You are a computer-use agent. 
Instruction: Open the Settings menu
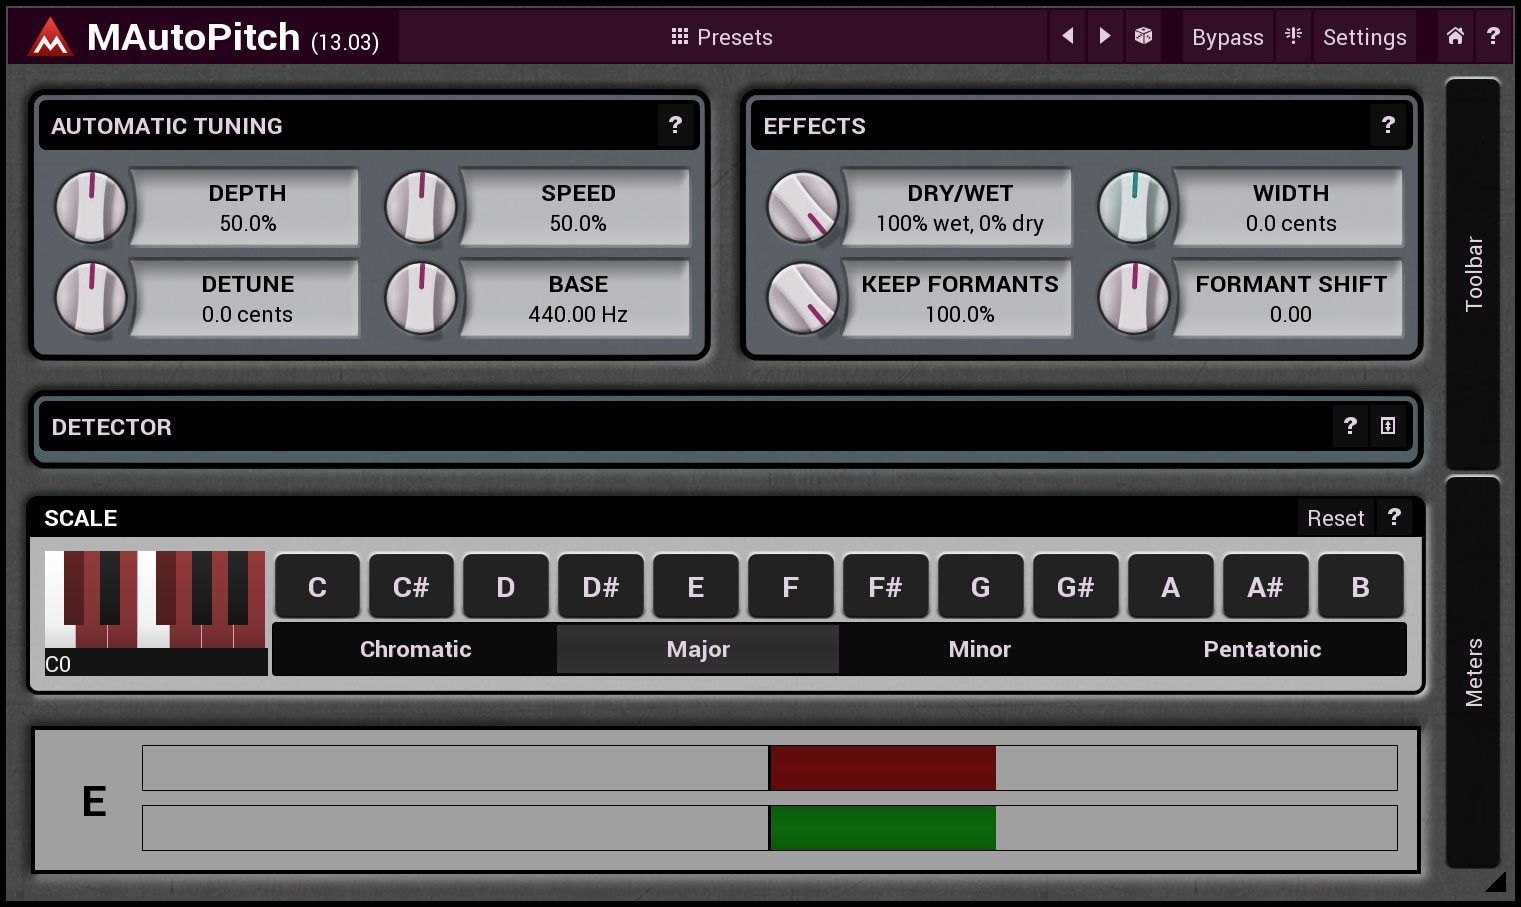[x=1364, y=37]
